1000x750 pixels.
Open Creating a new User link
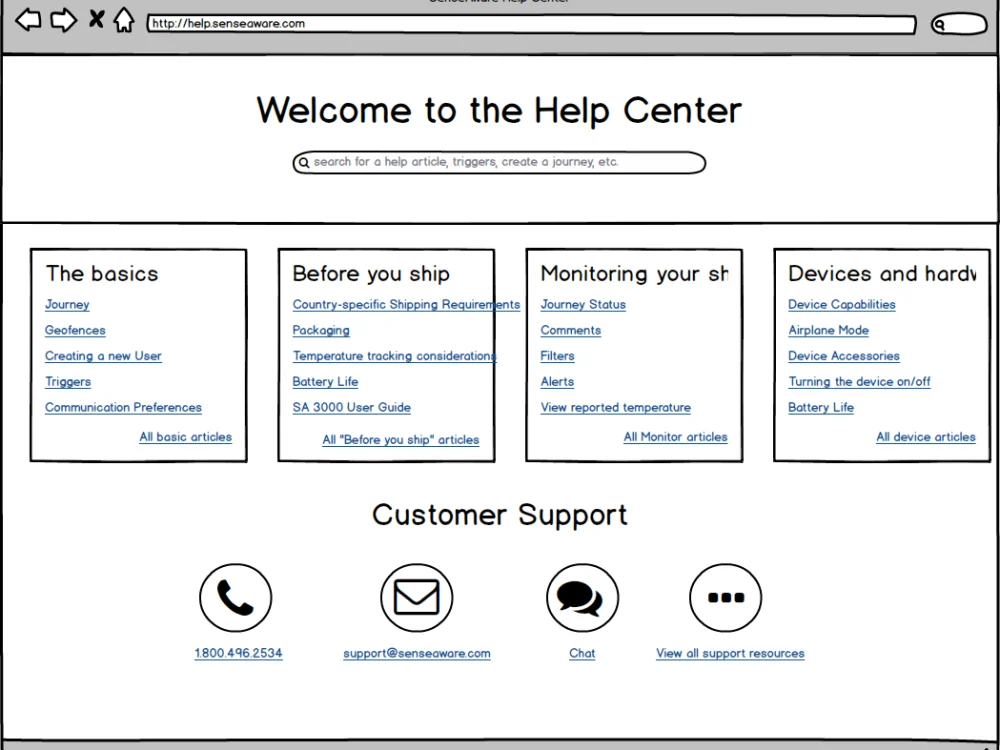click(103, 356)
